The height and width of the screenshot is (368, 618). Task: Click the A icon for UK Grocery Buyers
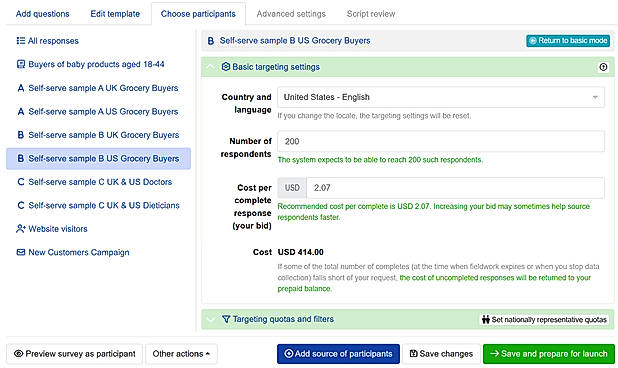[x=21, y=88]
